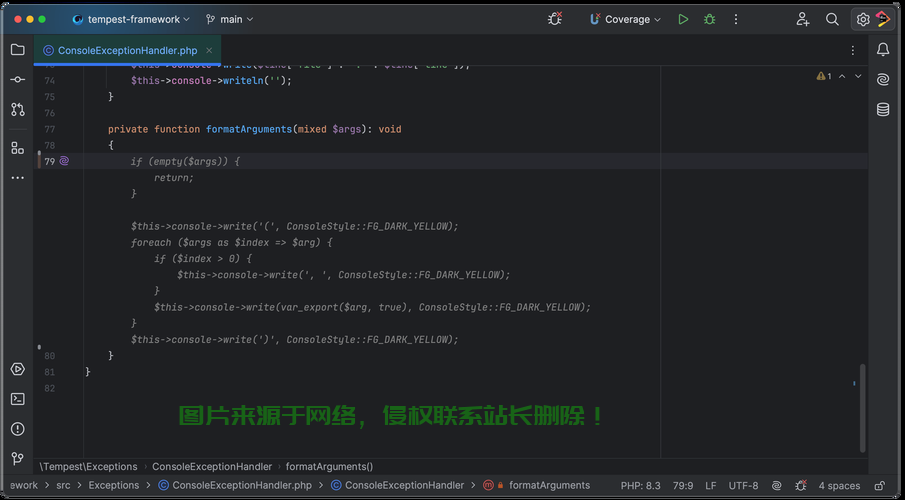Click formatArguments method in navigation bar
The image size is (905, 500).
pos(537,486)
